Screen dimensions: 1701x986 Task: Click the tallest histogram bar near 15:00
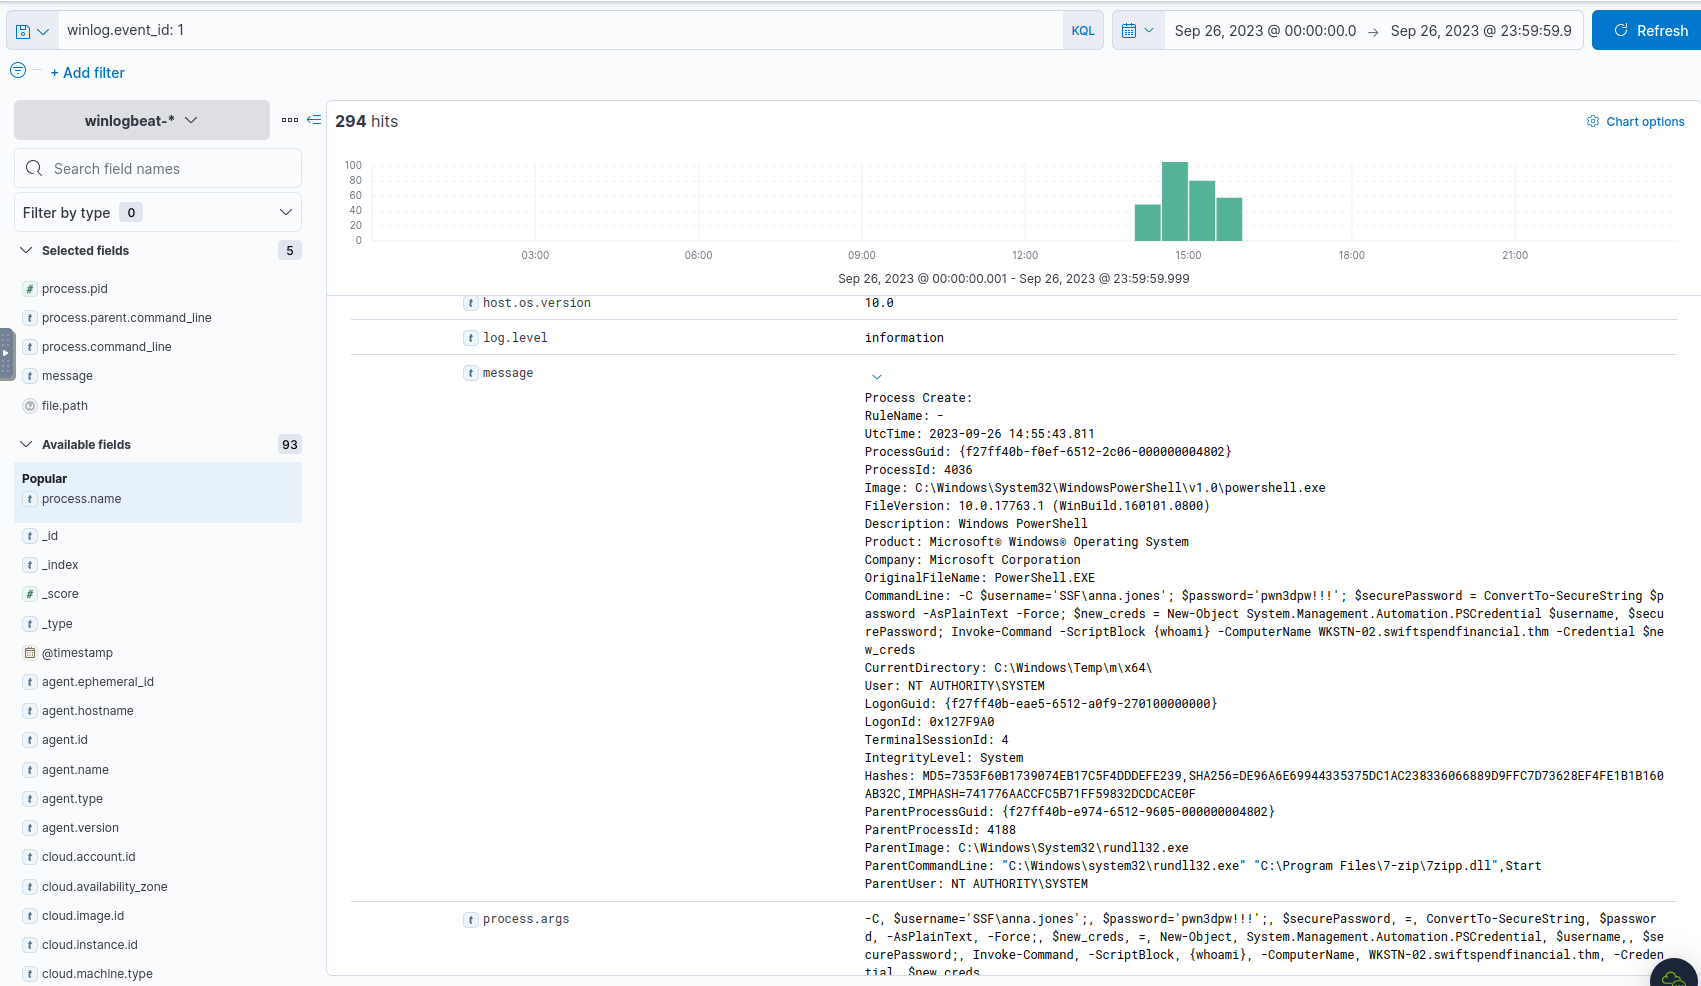1174,201
